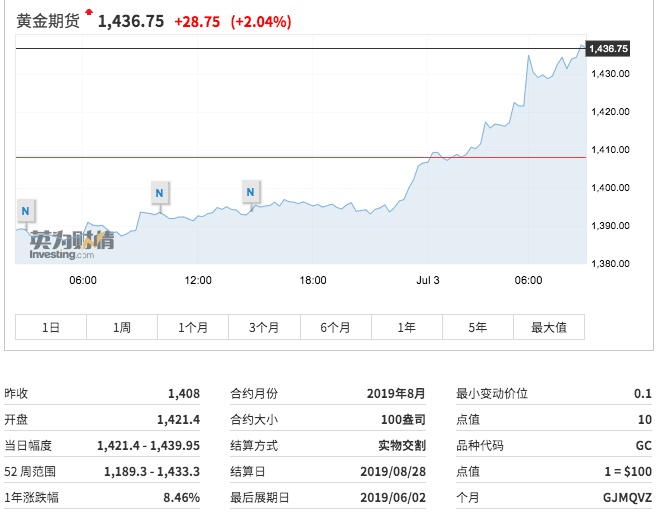Select the 5年 chart range

coord(477,327)
